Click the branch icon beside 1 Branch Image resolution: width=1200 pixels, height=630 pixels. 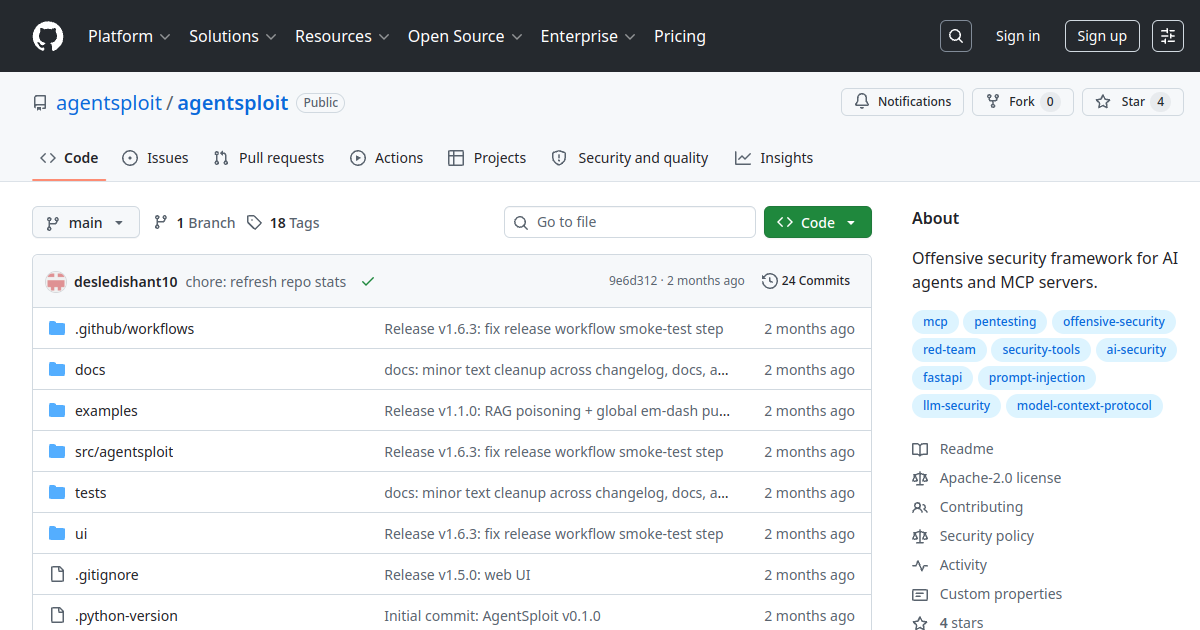161,223
